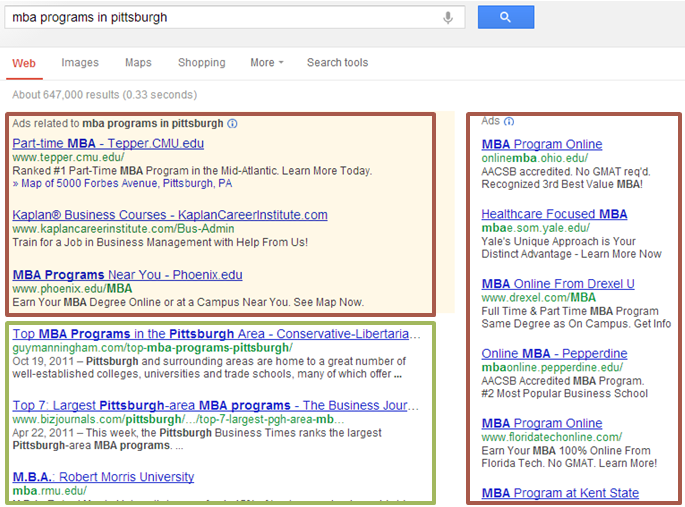Screen dimensions: 685x507
Task: Click 'Earn Your MBA Degree Online' description
Action: (188, 302)
